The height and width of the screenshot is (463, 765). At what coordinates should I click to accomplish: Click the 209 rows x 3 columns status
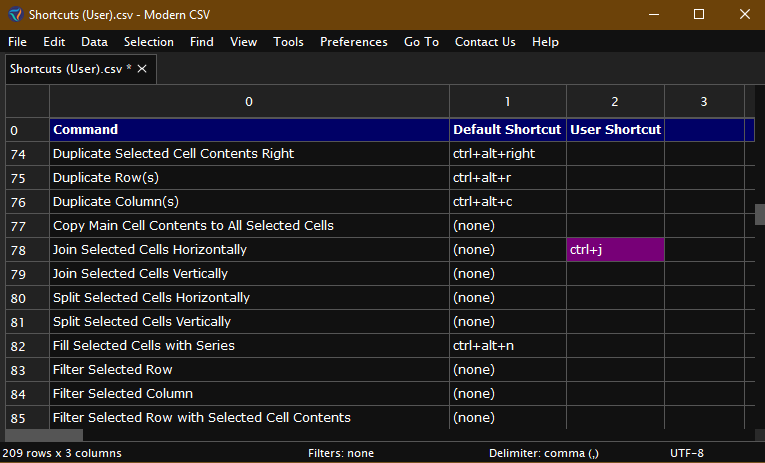click(x=62, y=453)
